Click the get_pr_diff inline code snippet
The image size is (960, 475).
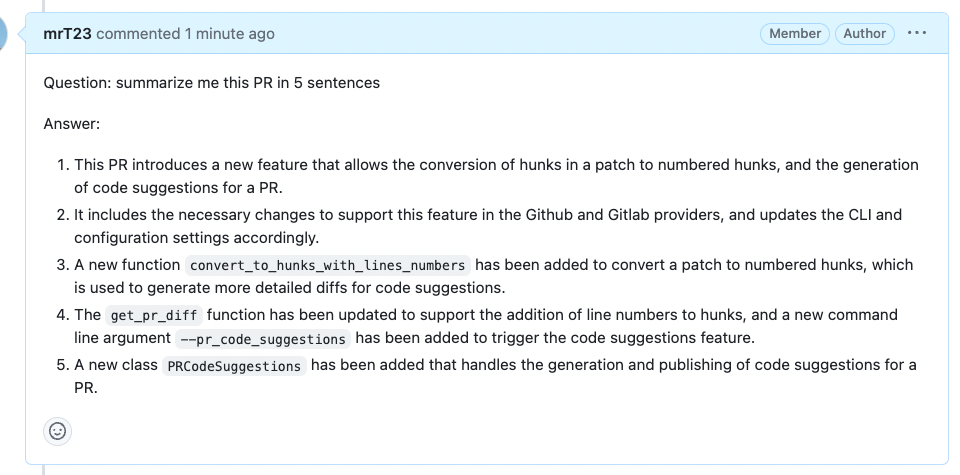pos(154,315)
